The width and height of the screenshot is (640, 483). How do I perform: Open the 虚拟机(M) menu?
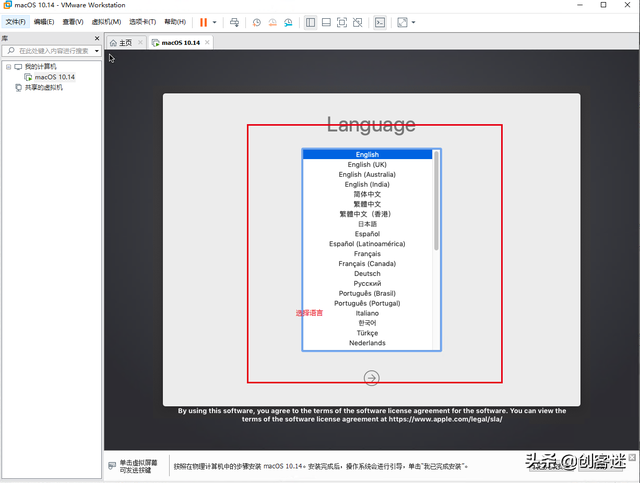point(106,22)
